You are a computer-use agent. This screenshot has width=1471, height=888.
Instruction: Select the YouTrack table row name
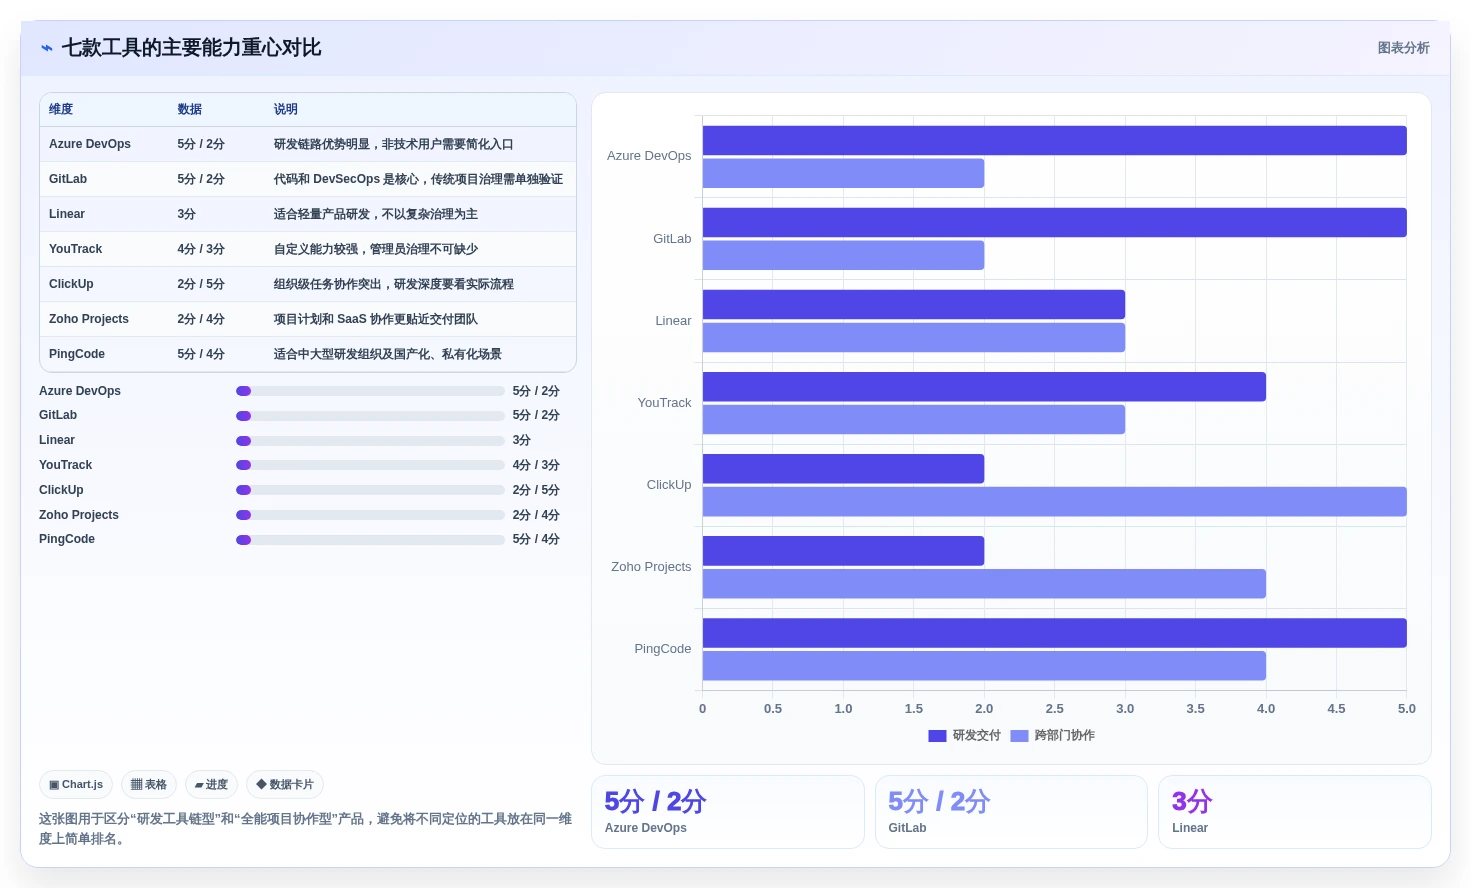coord(76,249)
